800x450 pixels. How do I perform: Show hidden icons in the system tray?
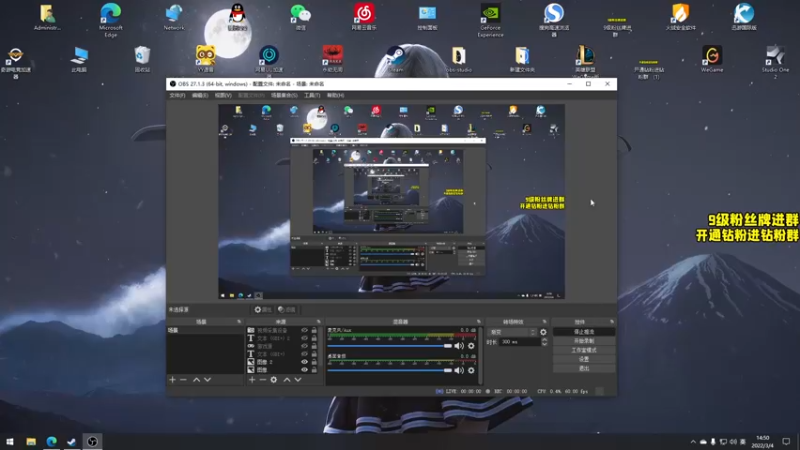693,441
